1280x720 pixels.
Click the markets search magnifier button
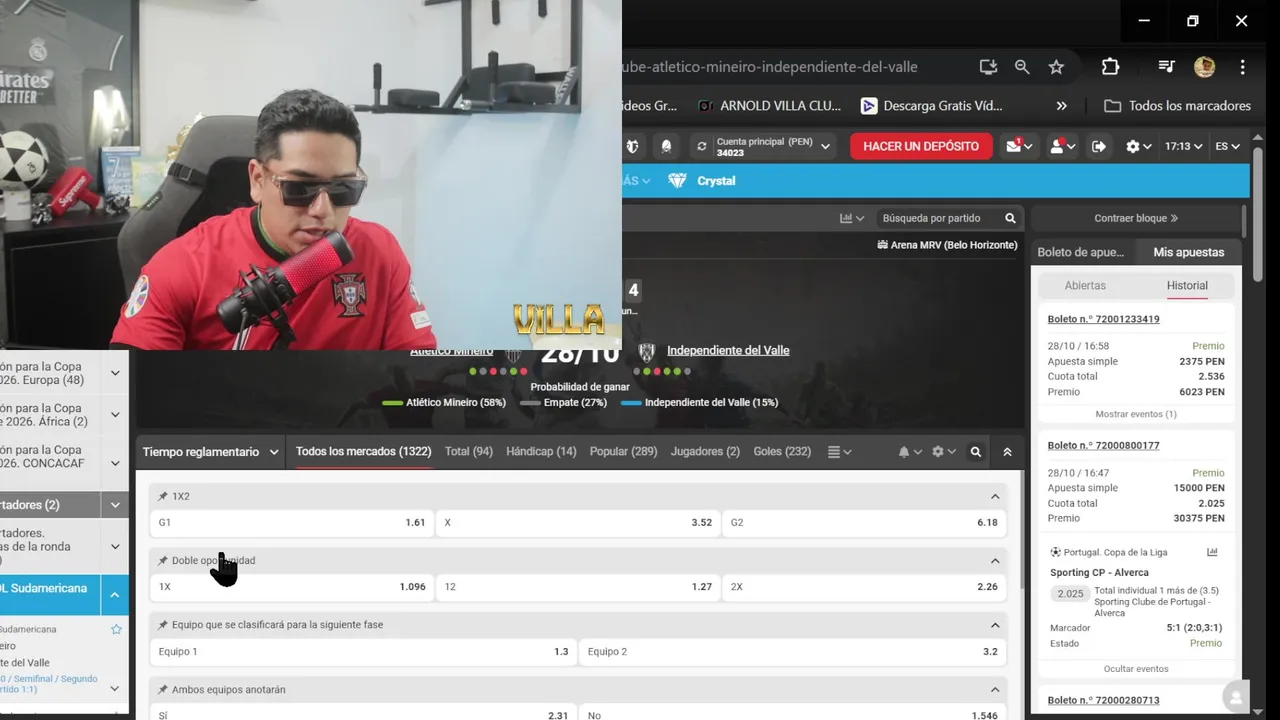point(976,452)
